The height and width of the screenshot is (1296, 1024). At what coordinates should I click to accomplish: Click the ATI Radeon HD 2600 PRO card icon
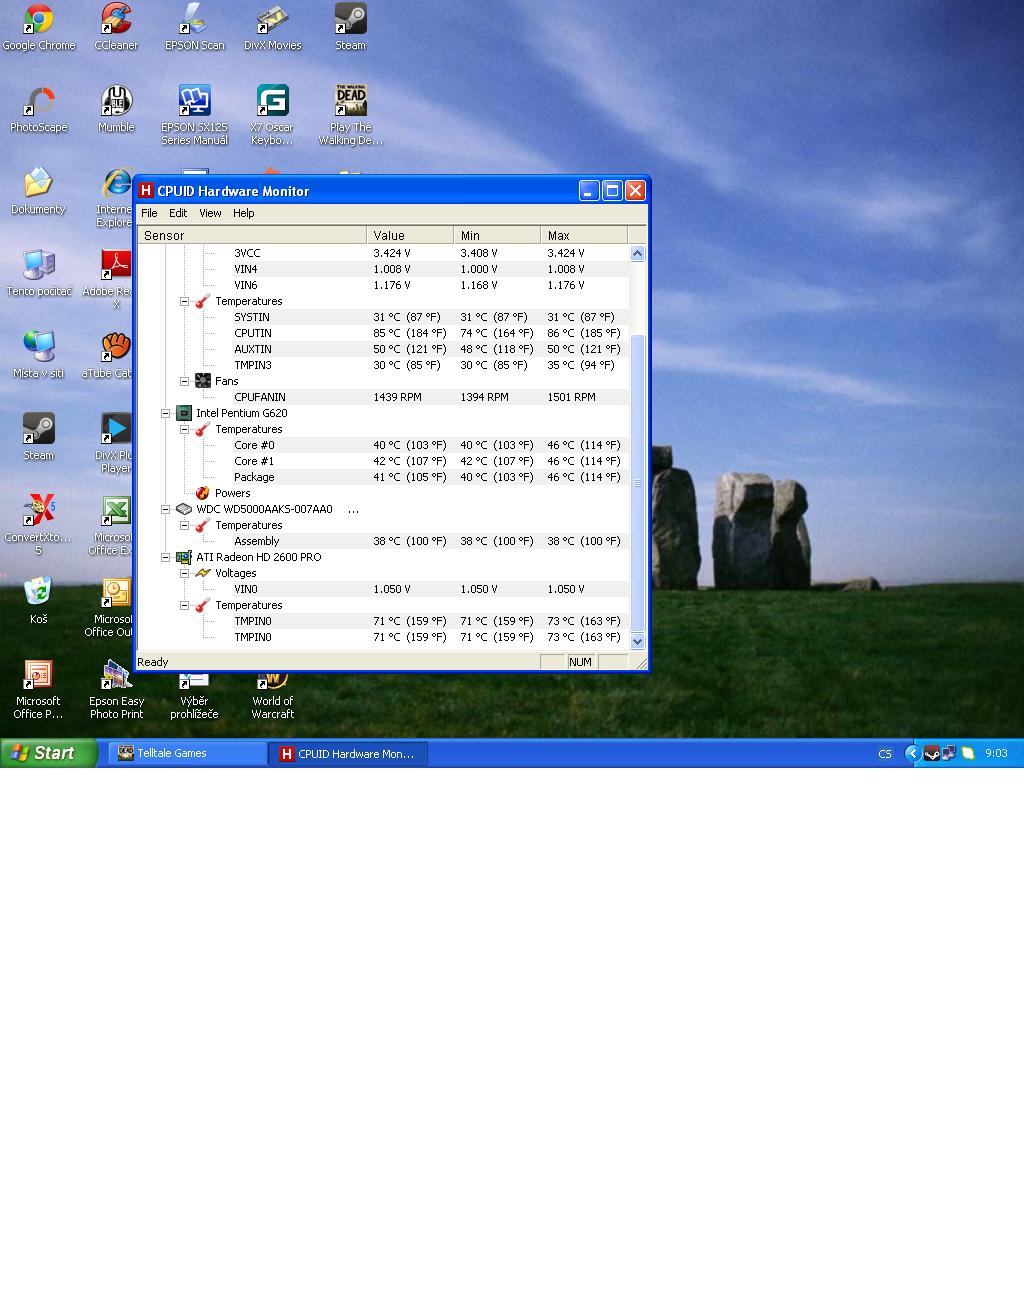pyautogui.click(x=184, y=557)
